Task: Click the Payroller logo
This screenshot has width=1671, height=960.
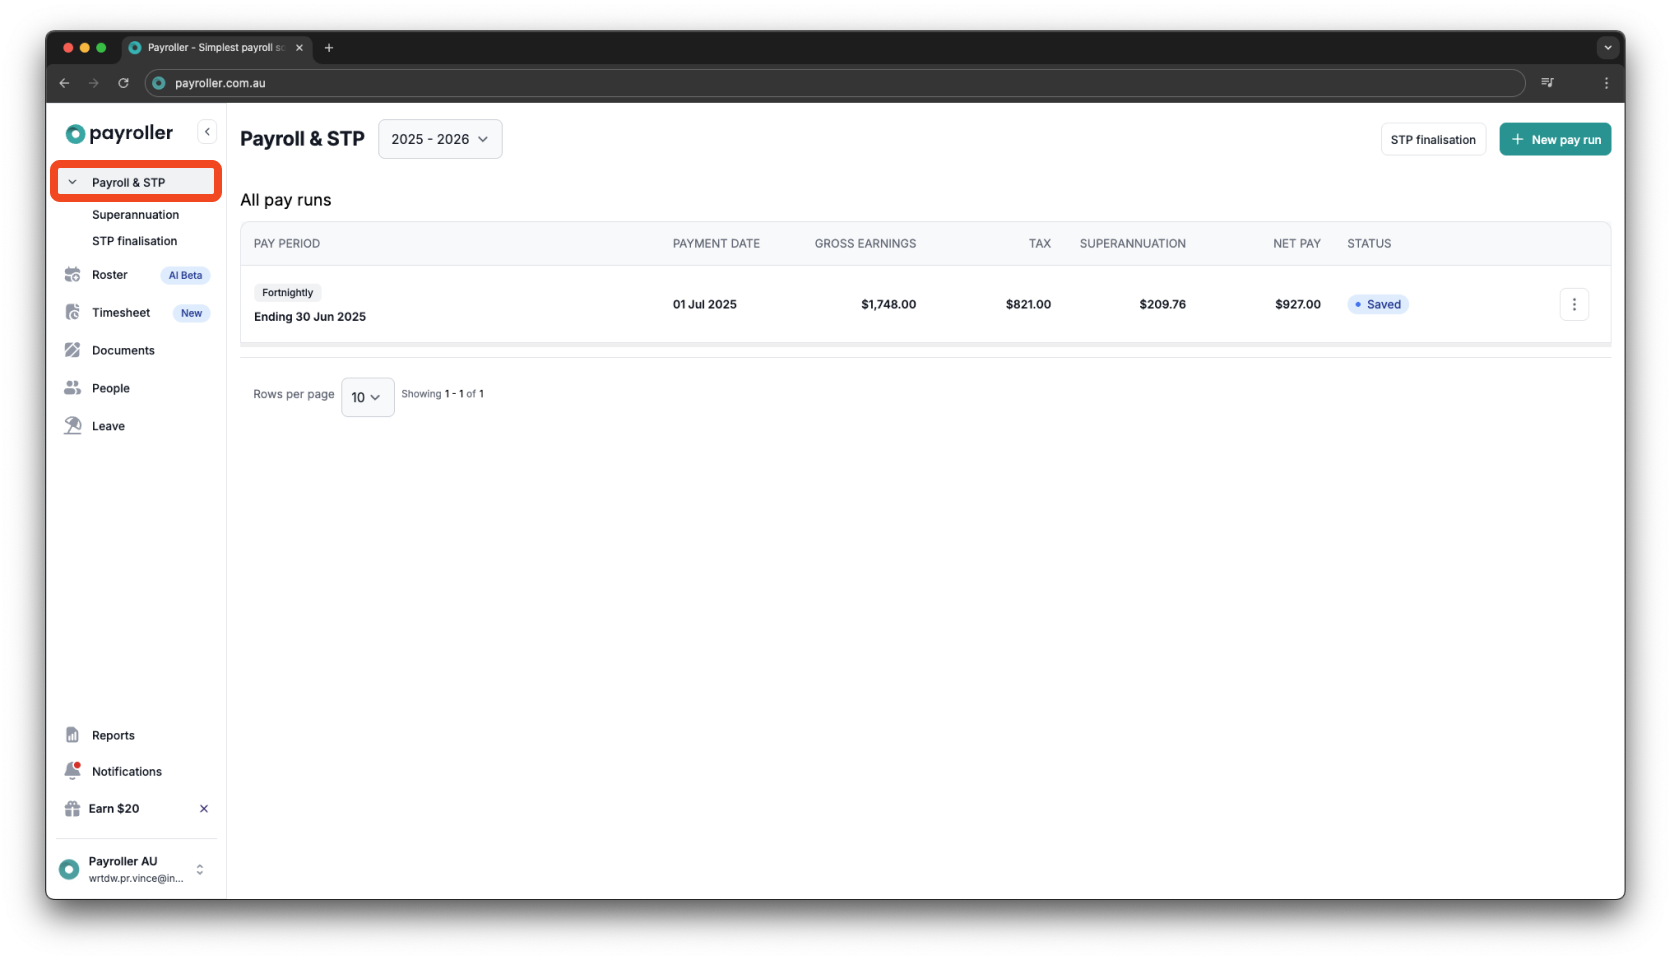Action: [118, 132]
